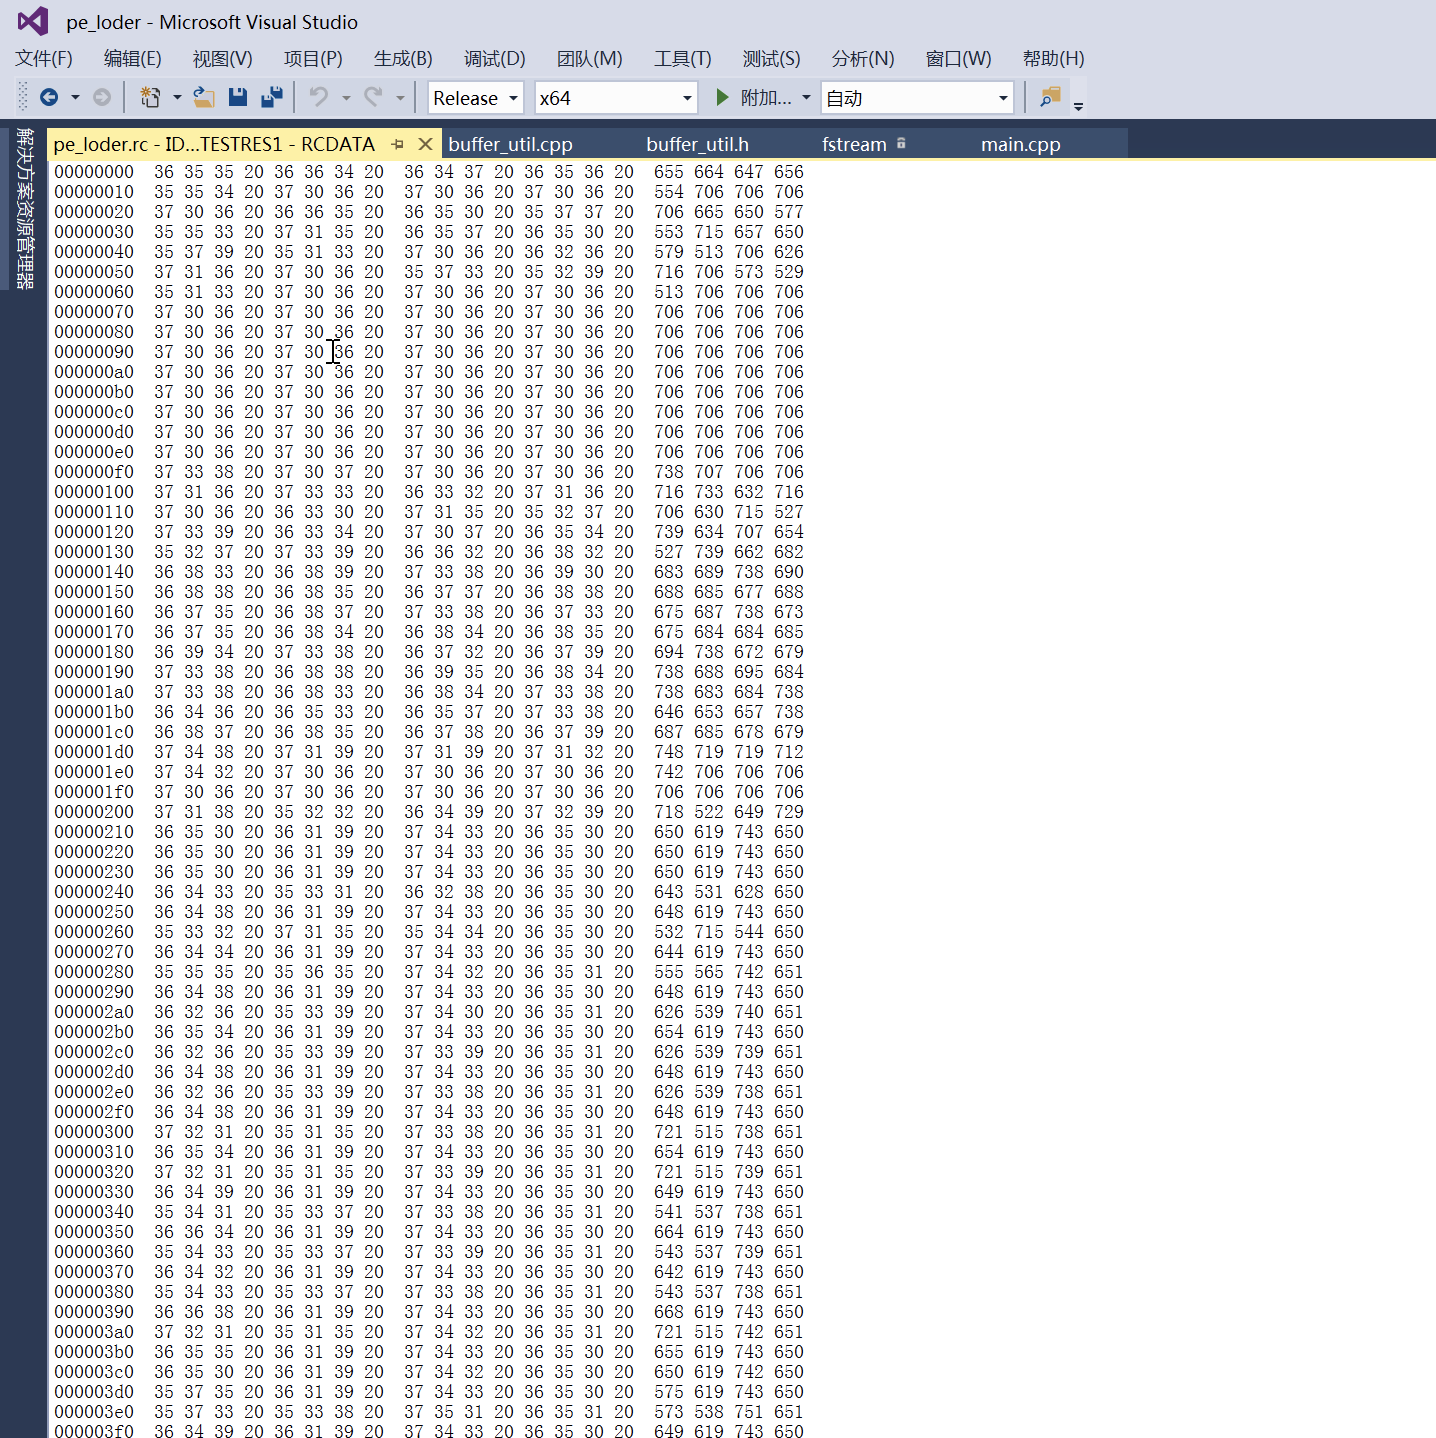This screenshot has width=1436, height=1438.
Task: Undo the last action via the undo icon
Action: tap(318, 97)
